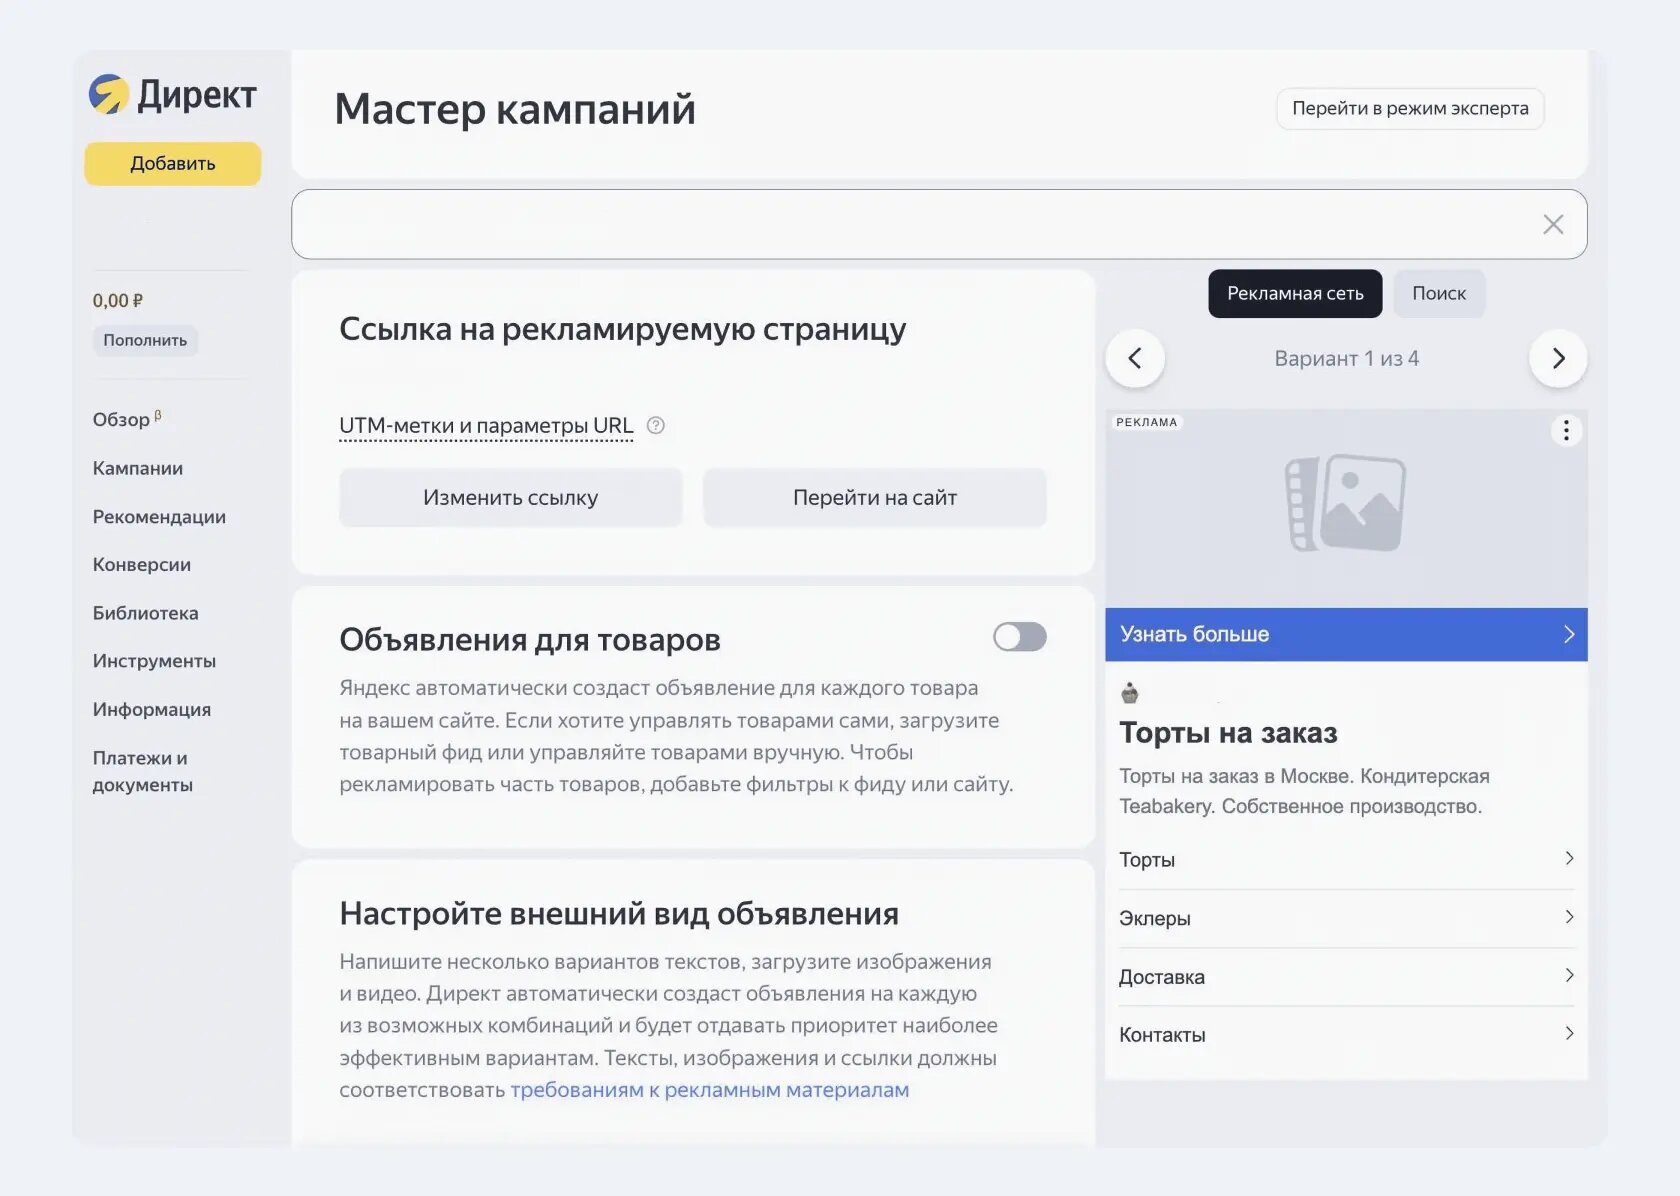This screenshot has height=1196, width=1680.
Task: Toggle the Объявления для товаров switch
Action: (x=1020, y=637)
